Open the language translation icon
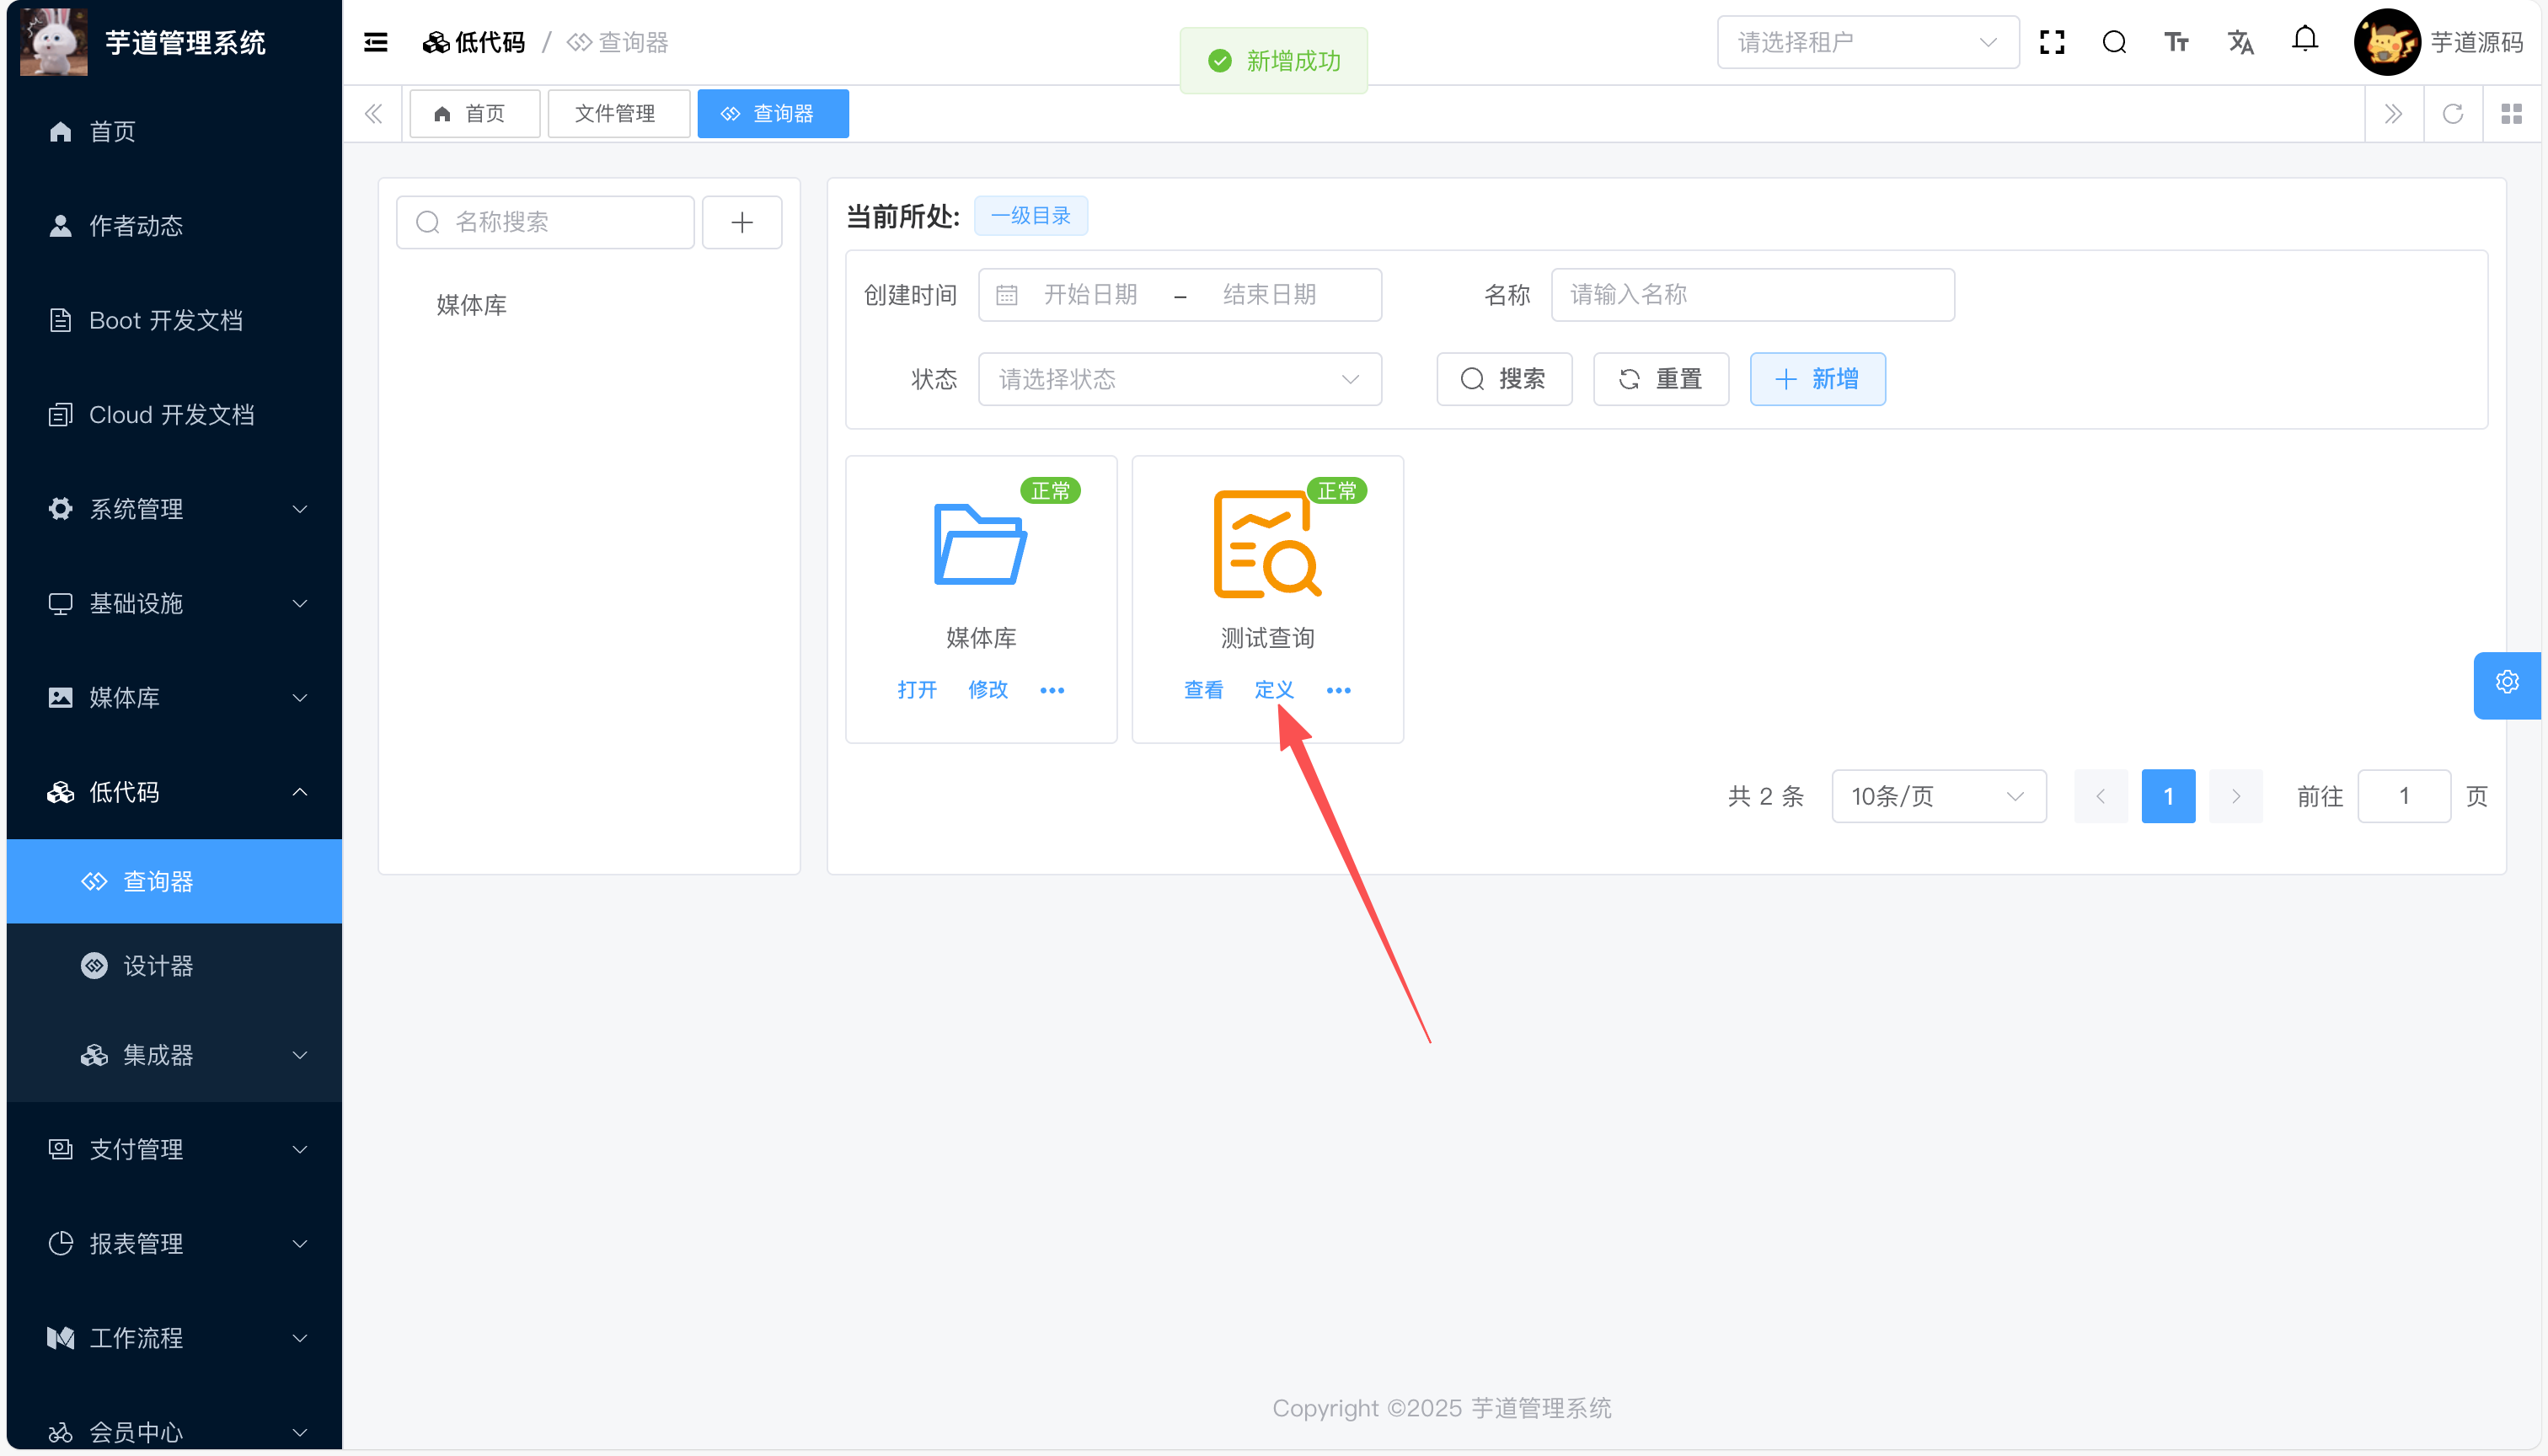 pyautogui.click(x=2240, y=42)
